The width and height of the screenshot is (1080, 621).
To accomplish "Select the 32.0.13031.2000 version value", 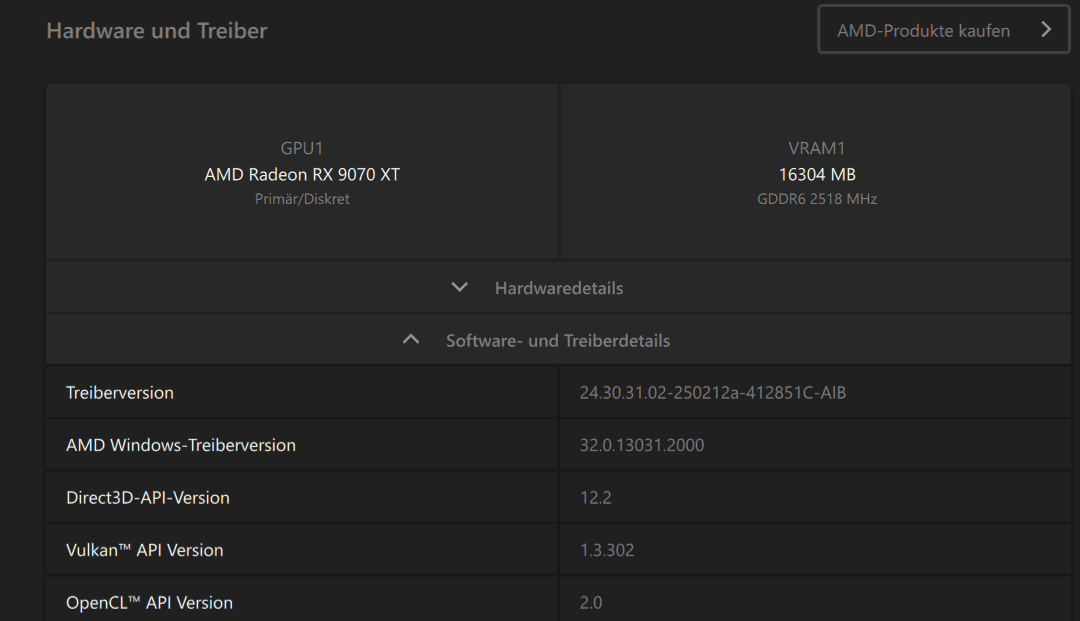I will click(x=641, y=445).
